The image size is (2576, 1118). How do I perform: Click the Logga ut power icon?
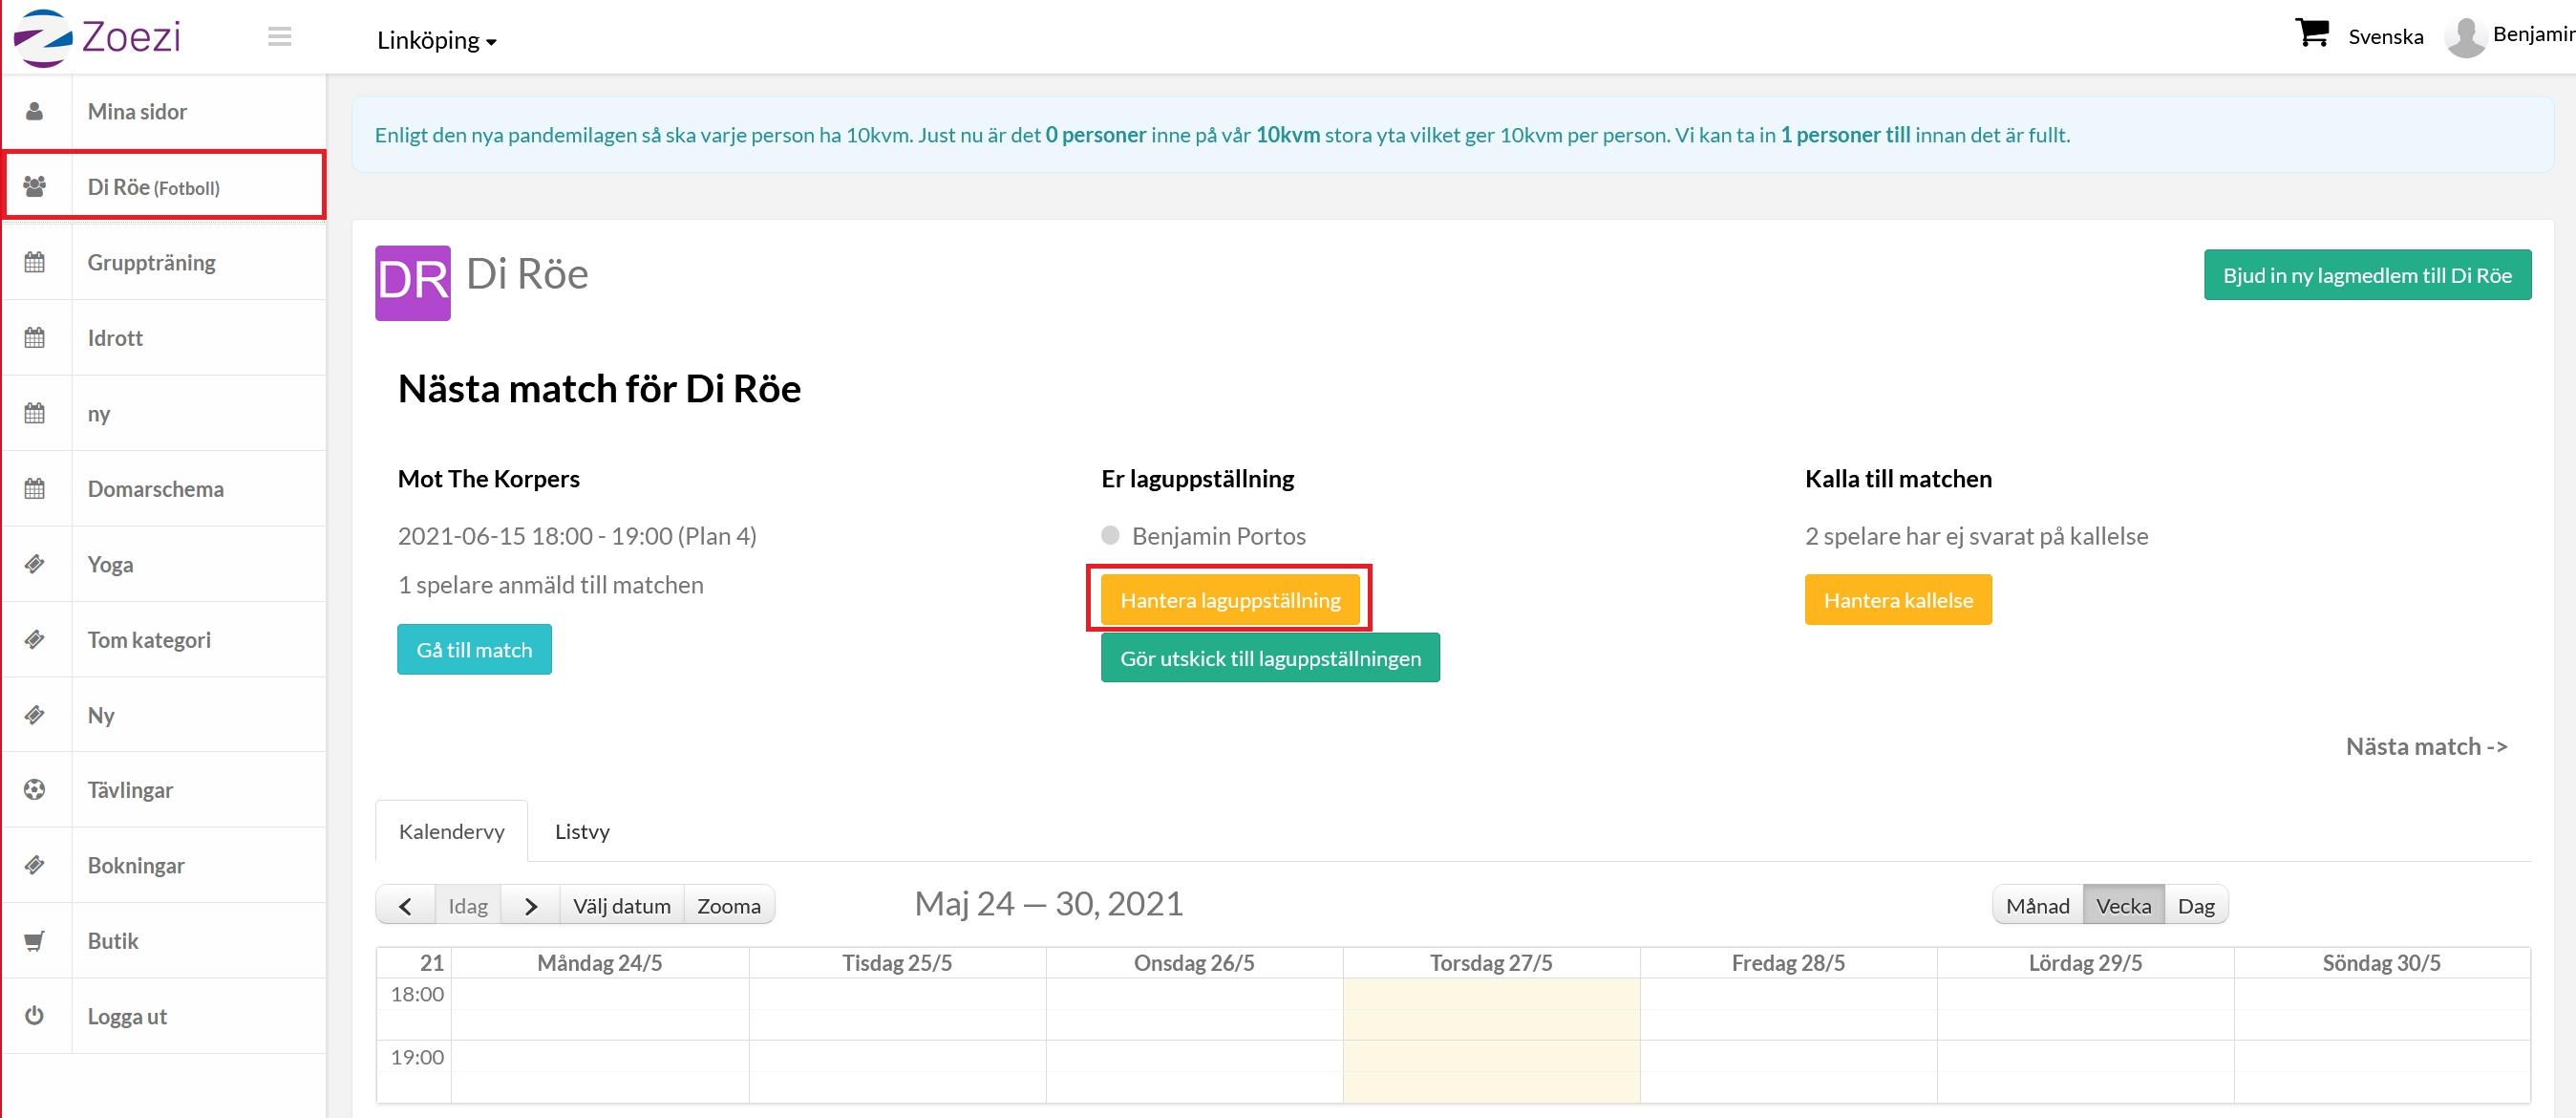pos(35,1016)
